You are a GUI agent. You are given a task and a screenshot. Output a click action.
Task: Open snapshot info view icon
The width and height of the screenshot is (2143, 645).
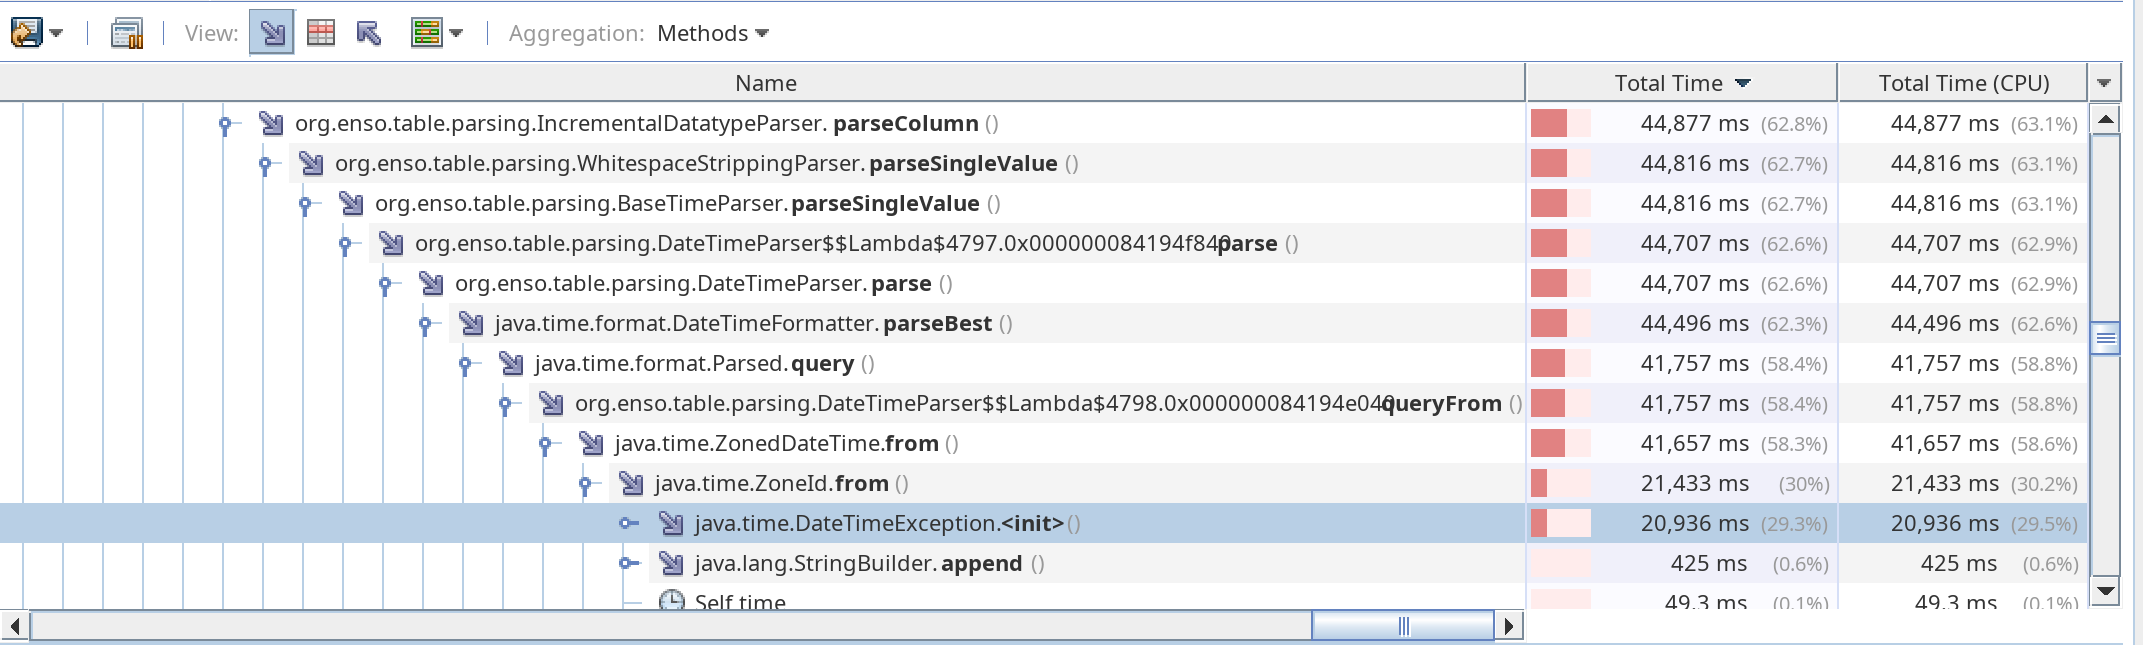pyautogui.click(x=126, y=32)
